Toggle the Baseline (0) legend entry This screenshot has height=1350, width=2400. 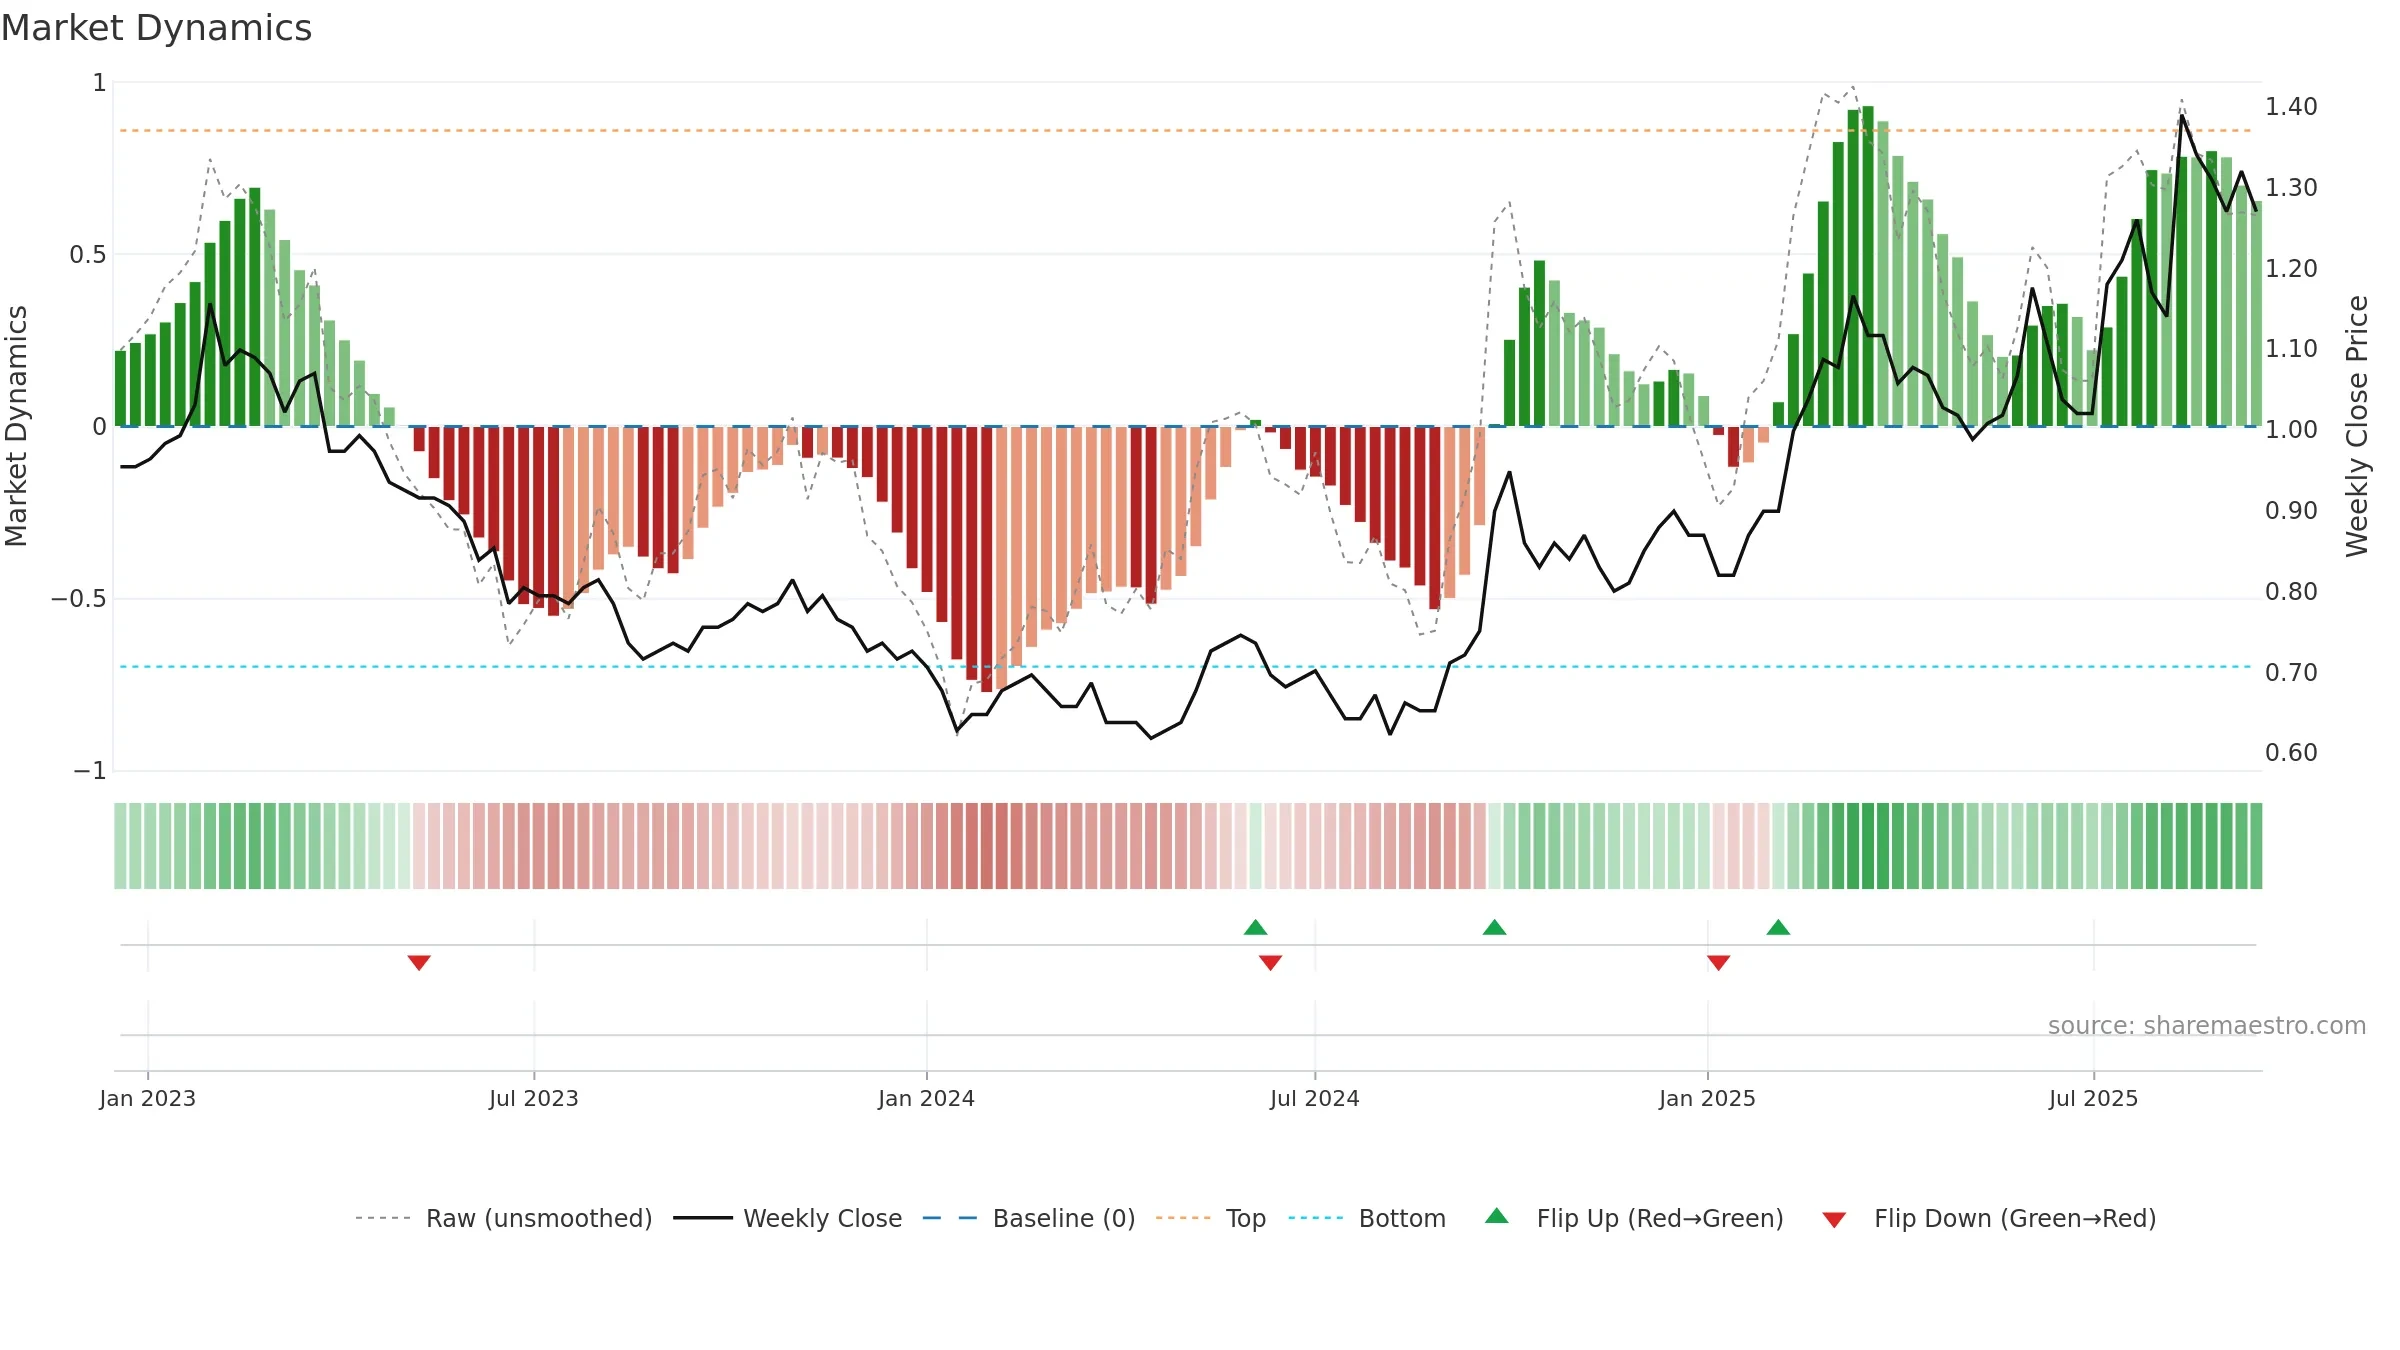point(1029,1218)
